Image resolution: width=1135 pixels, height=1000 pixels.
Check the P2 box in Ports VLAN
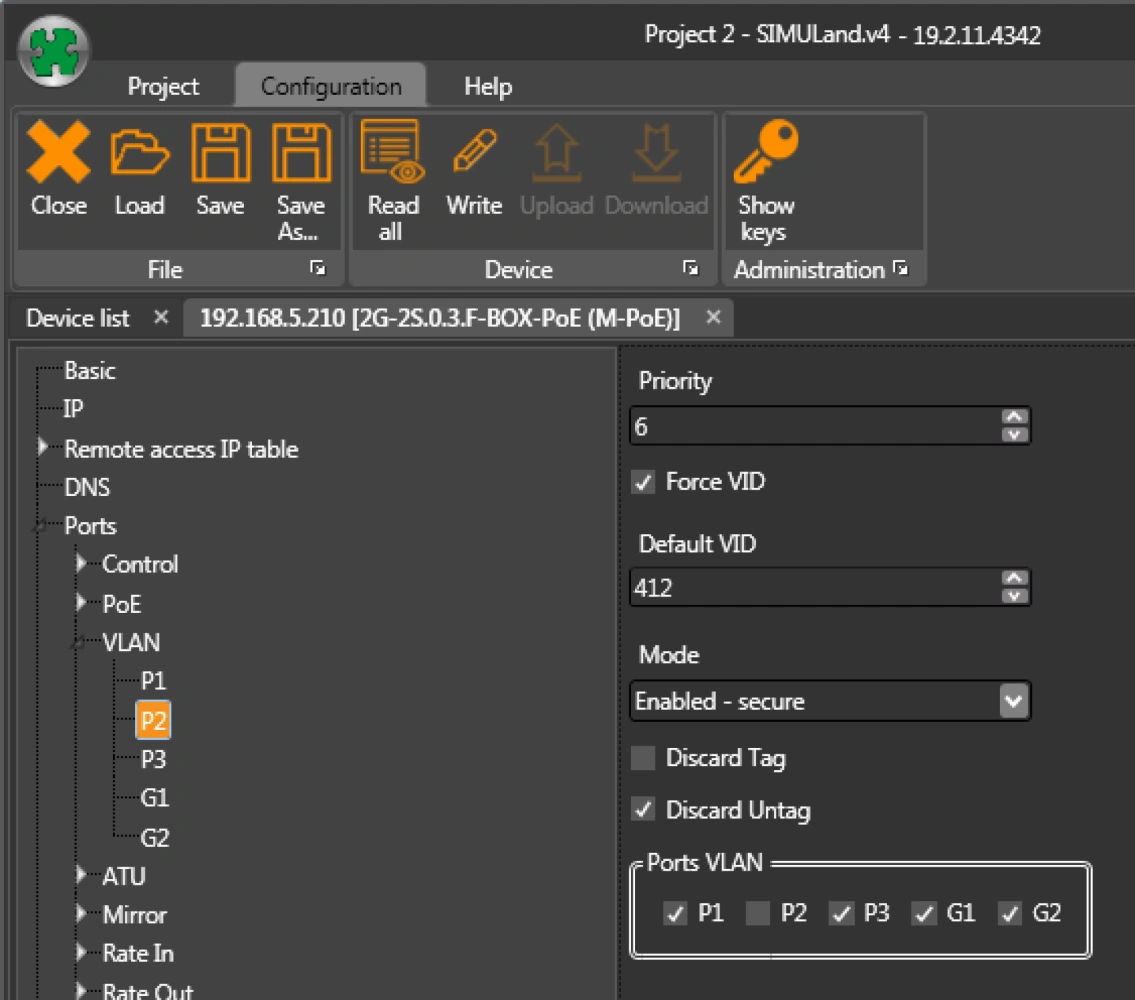[x=759, y=913]
